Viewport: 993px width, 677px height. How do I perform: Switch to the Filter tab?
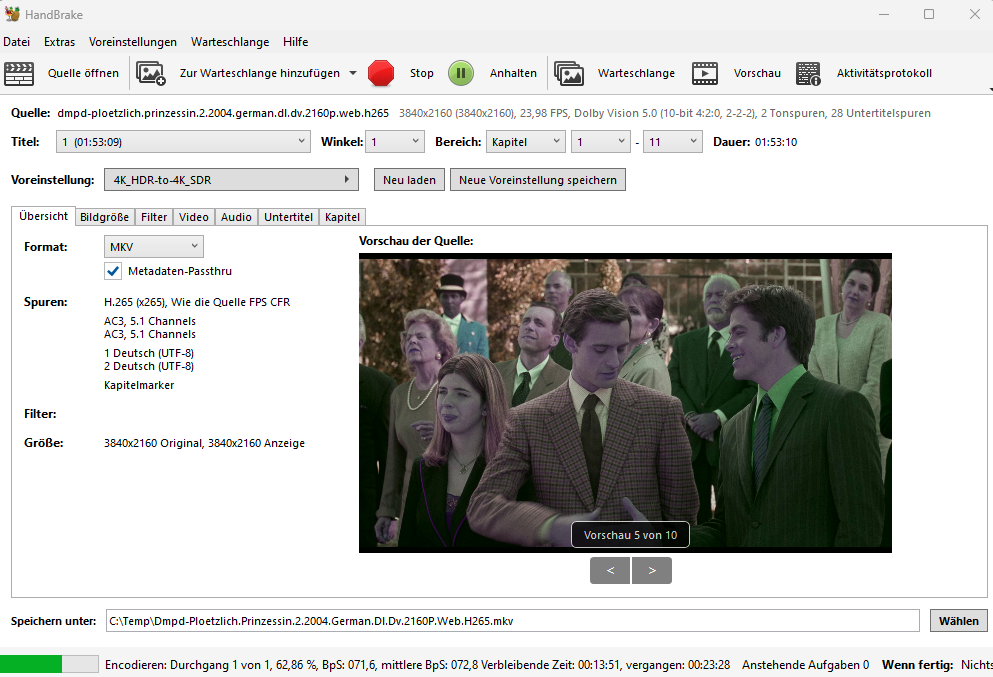click(x=154, y=217)
